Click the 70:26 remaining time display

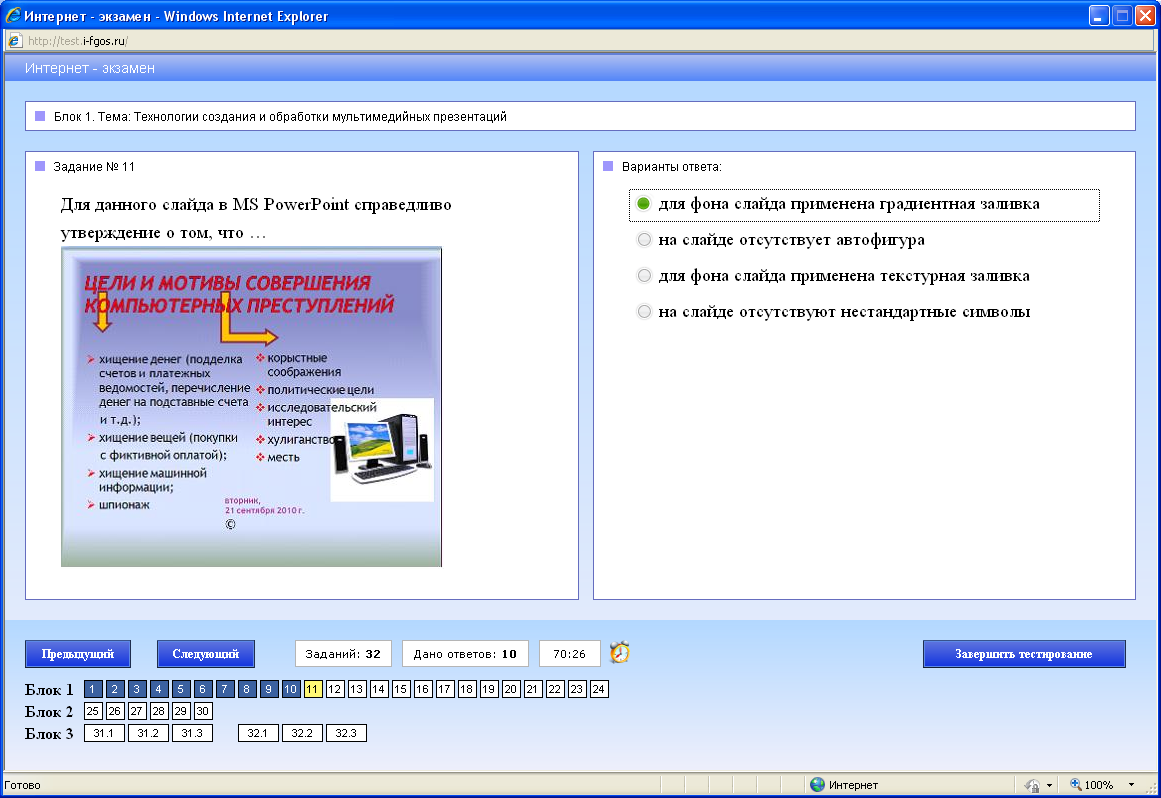point(569,654)
